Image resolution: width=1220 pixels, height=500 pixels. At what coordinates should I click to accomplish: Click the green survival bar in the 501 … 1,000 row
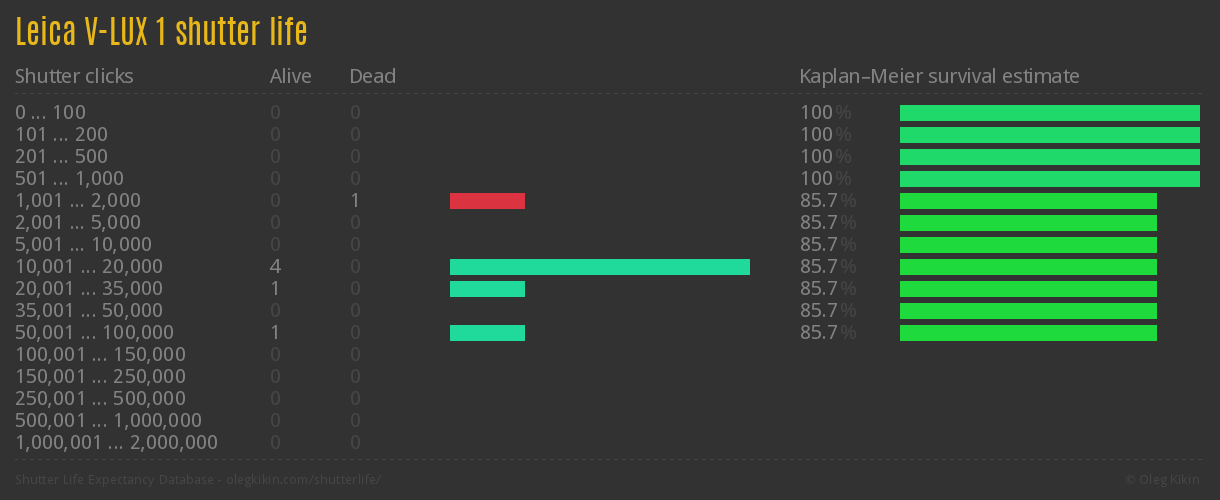click(1049, 179)
